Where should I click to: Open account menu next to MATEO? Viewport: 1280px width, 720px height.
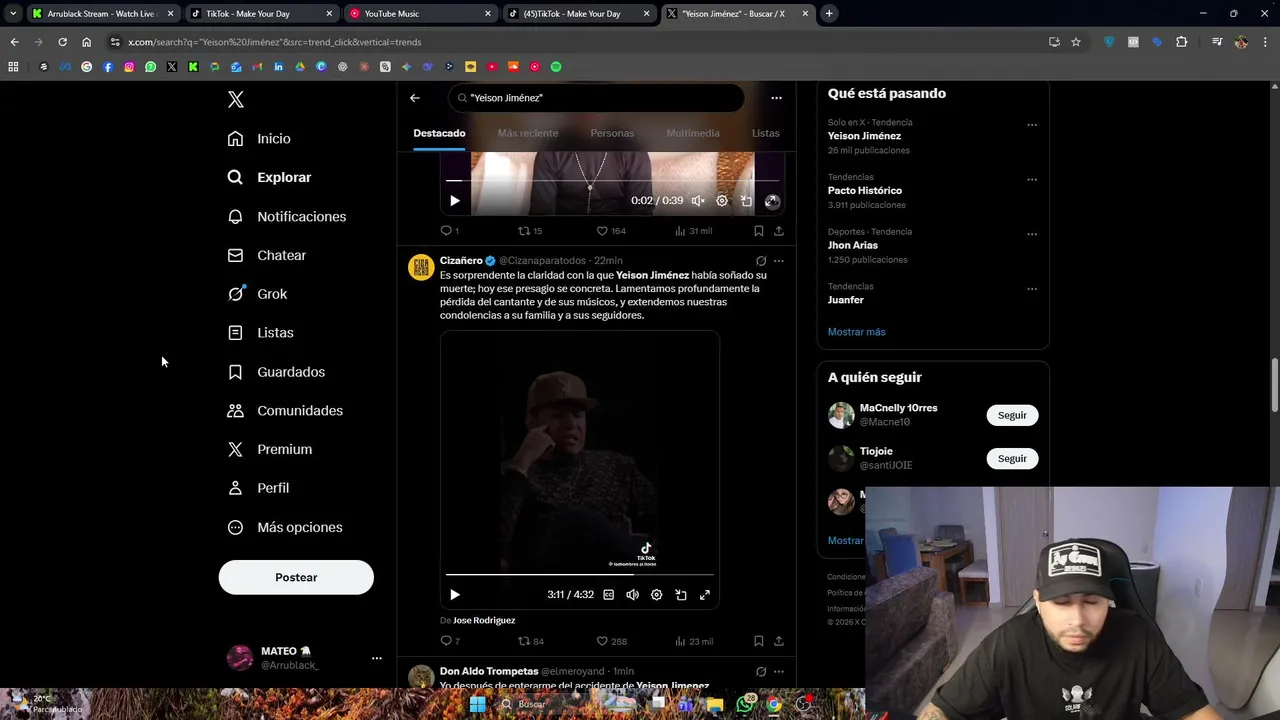(377, 658)
